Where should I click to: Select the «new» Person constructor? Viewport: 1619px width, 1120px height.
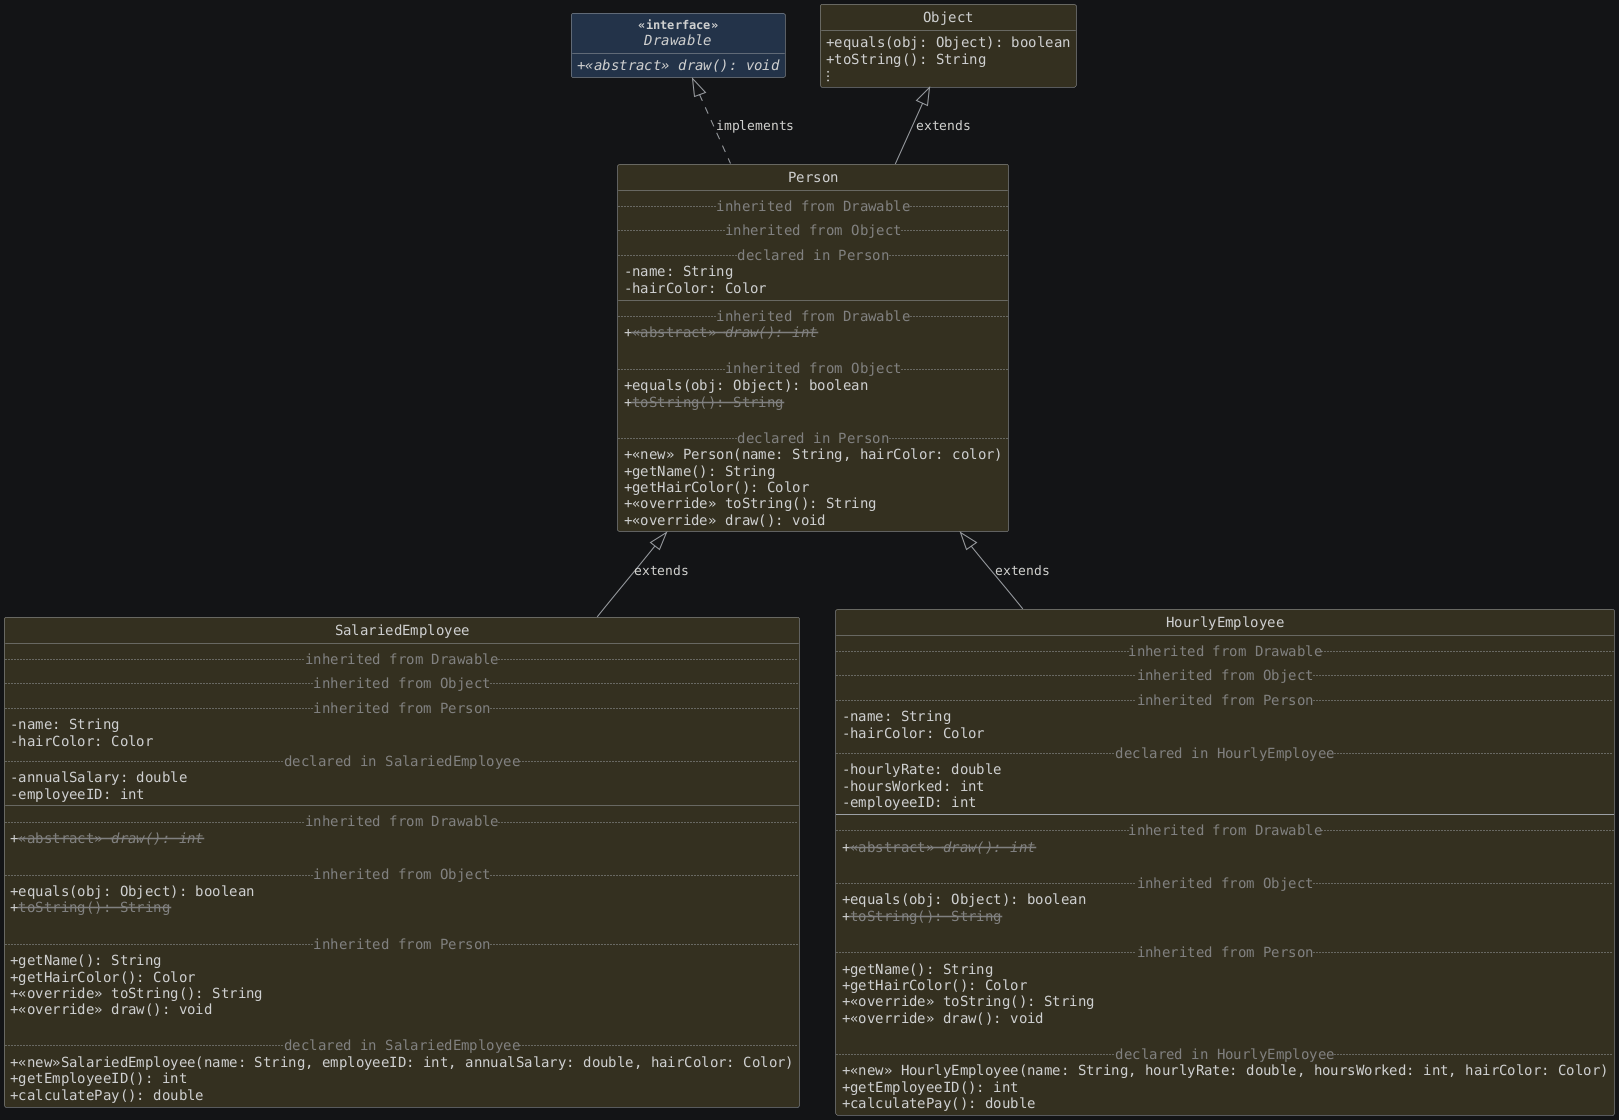813,455
